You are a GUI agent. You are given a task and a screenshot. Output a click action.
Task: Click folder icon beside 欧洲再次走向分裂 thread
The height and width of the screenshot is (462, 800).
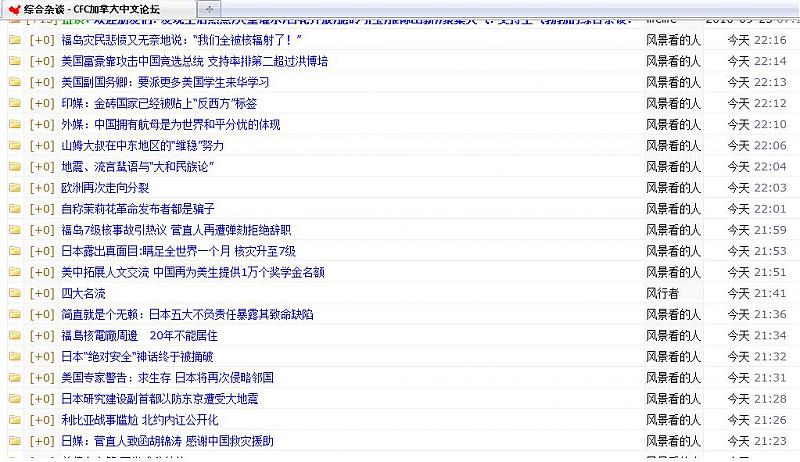(x=15, y=188)
